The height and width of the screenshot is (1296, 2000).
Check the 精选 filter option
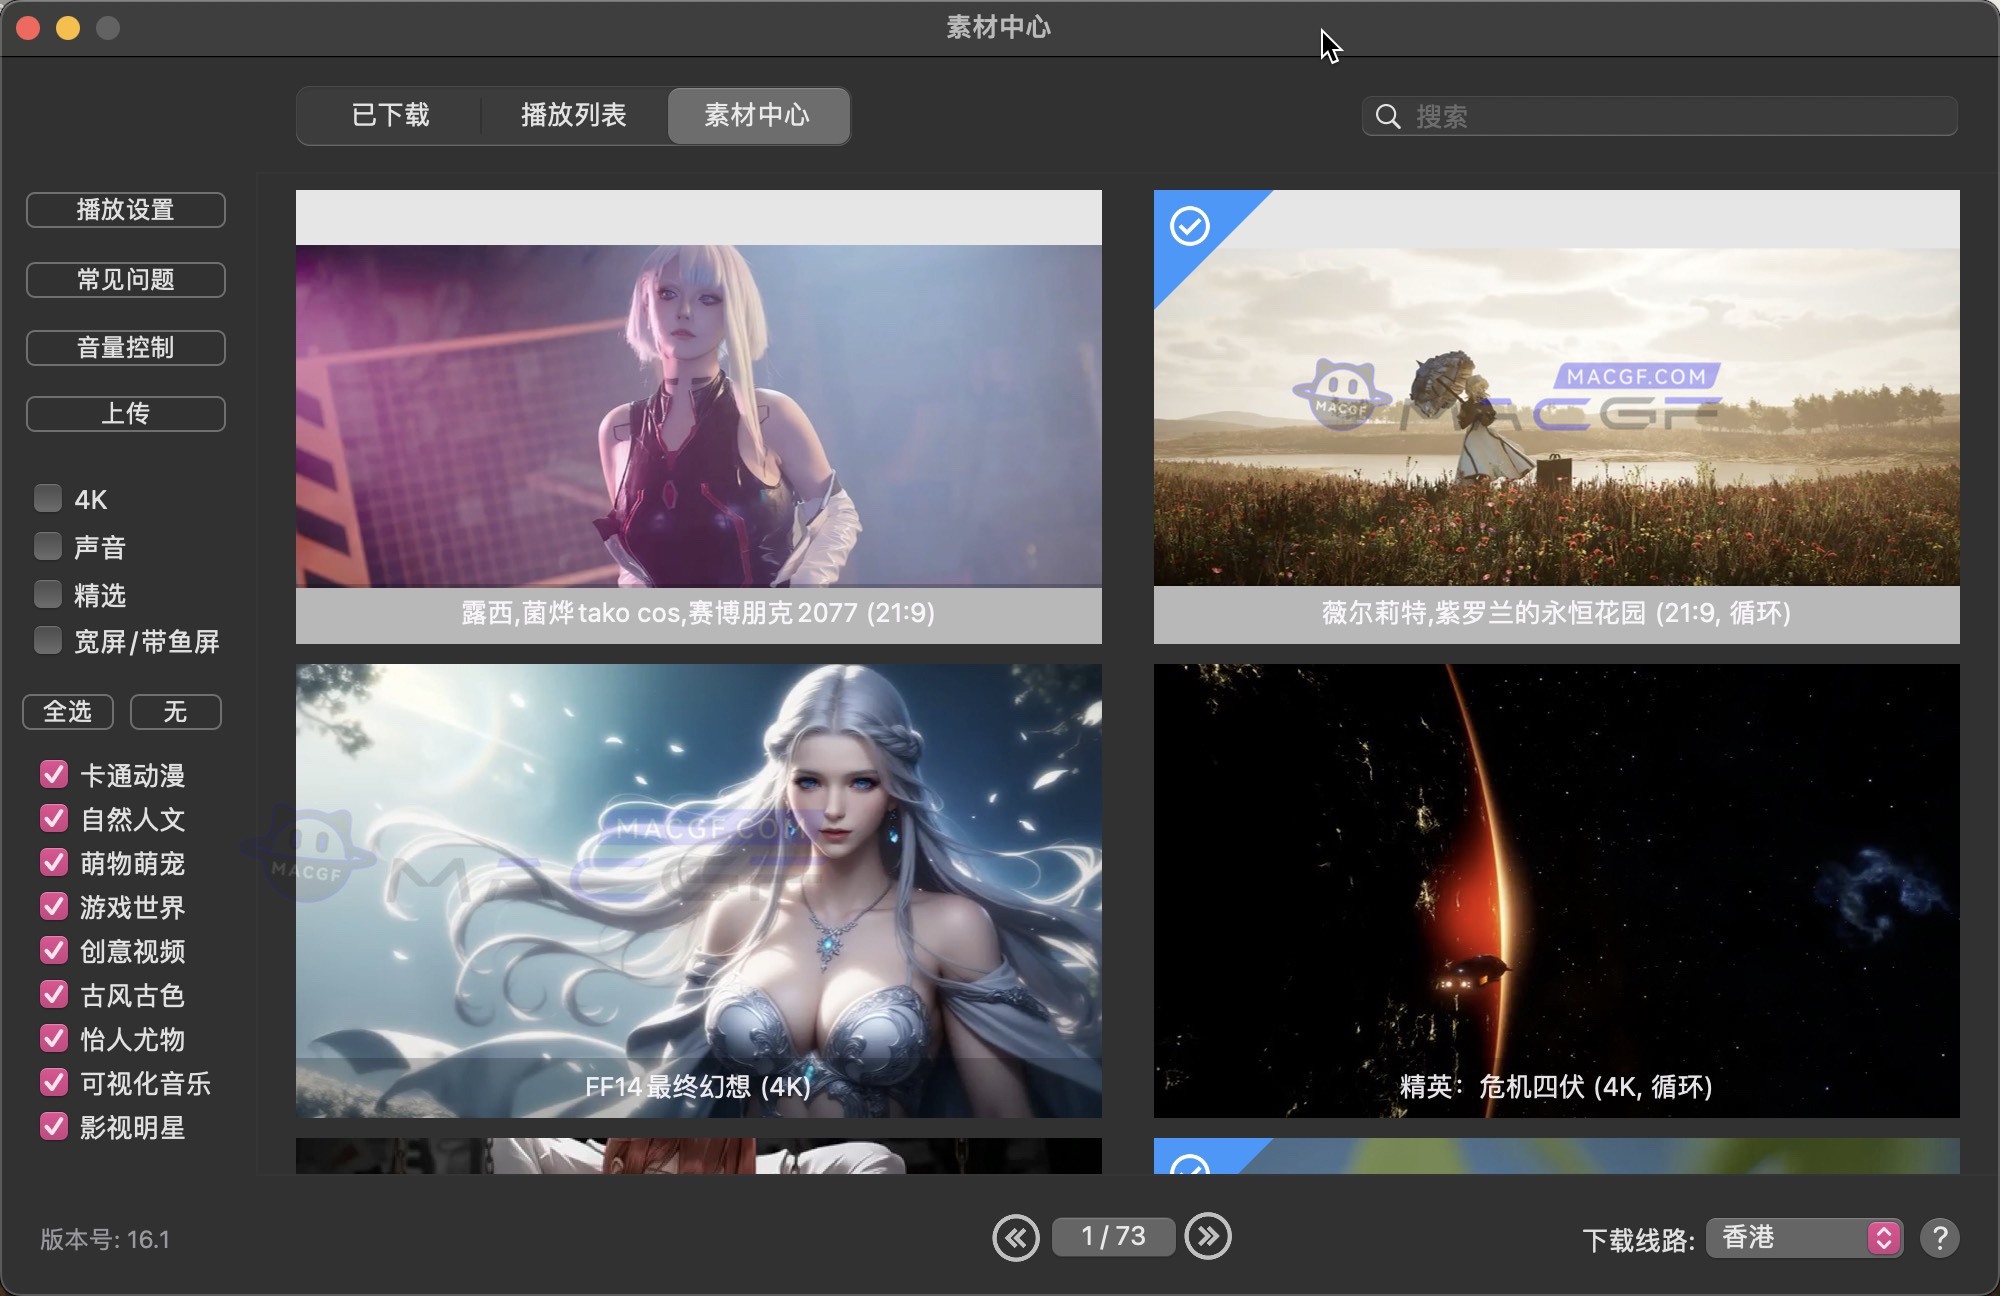click(47, 593)
